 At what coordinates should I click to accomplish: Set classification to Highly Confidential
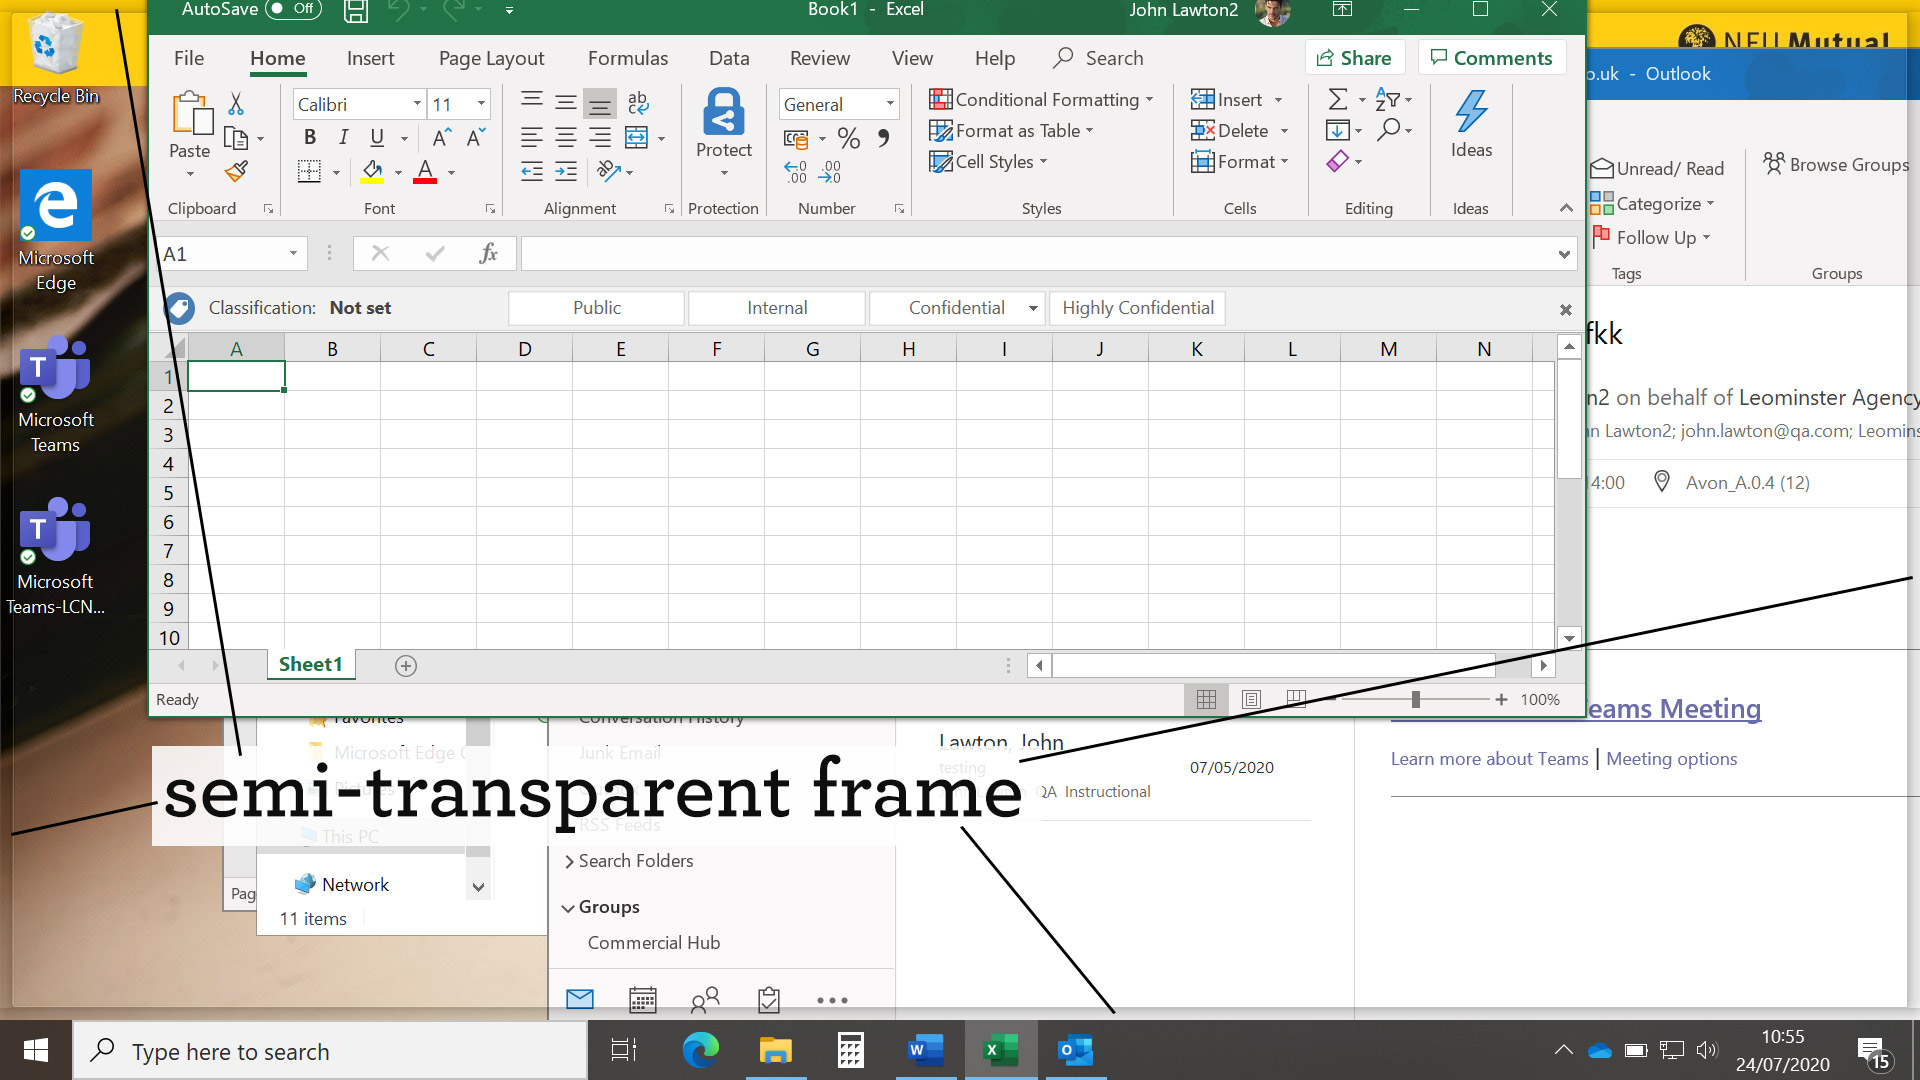click(x=1137, y=308)
